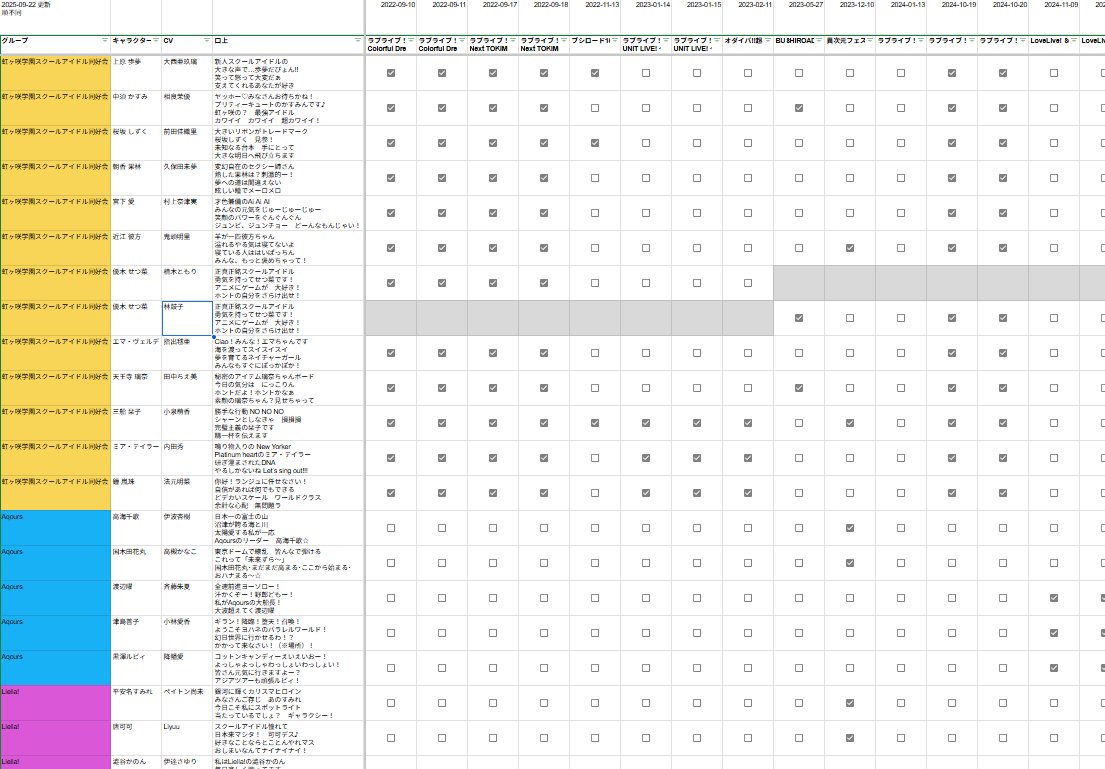
Task: Toggle 鐘 嵐珠 checkbox under 2022-09-17
Action: 493,493
